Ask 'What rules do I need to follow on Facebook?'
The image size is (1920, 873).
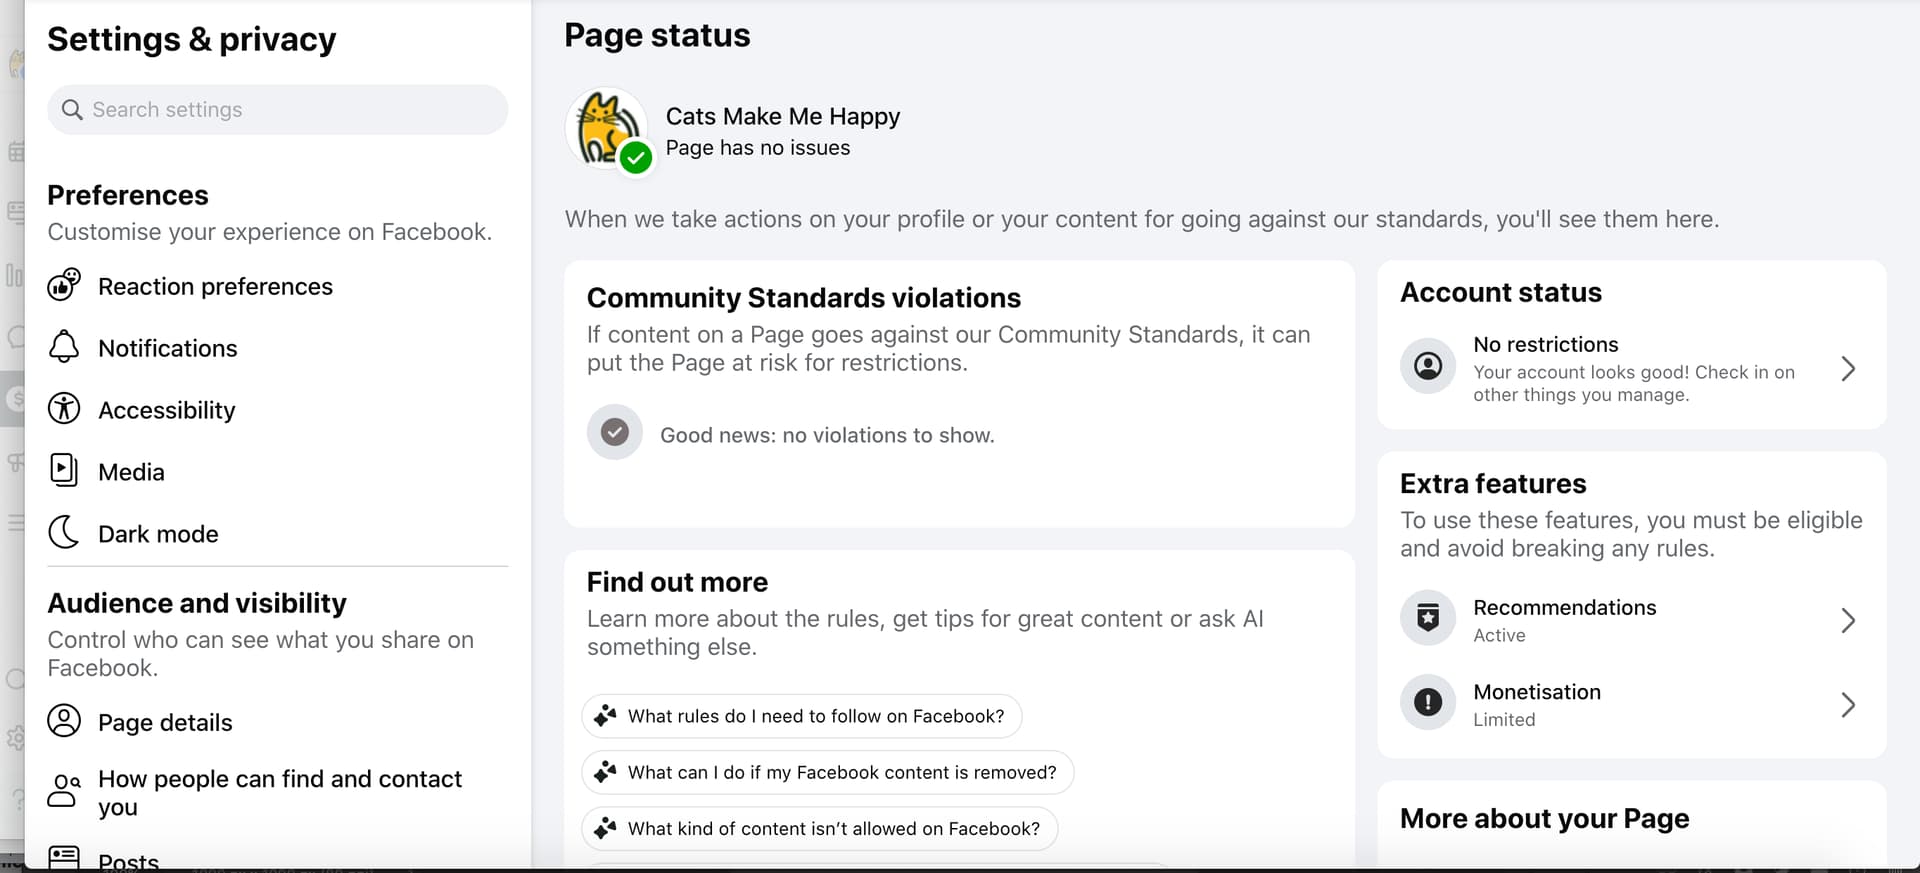coord(801,716)
